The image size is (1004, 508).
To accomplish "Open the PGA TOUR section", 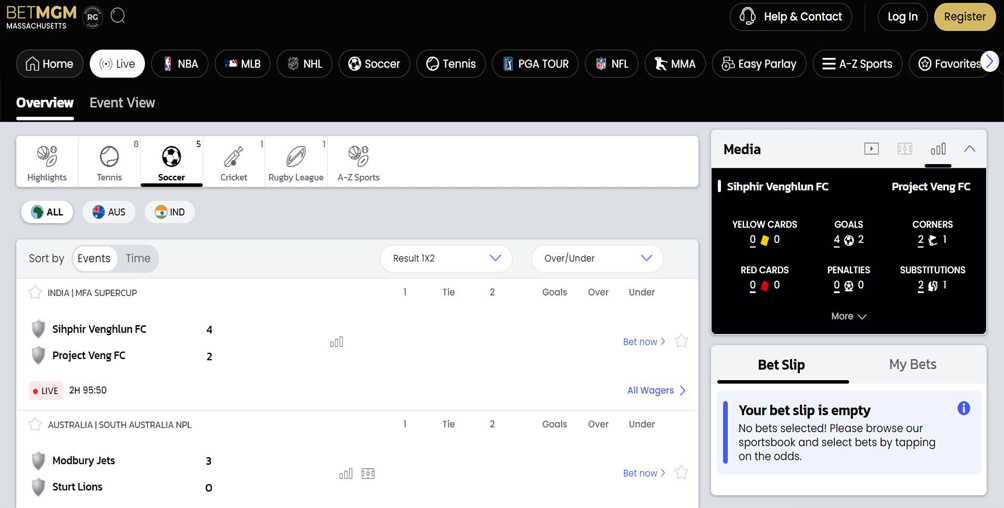I will click(535, 63).
